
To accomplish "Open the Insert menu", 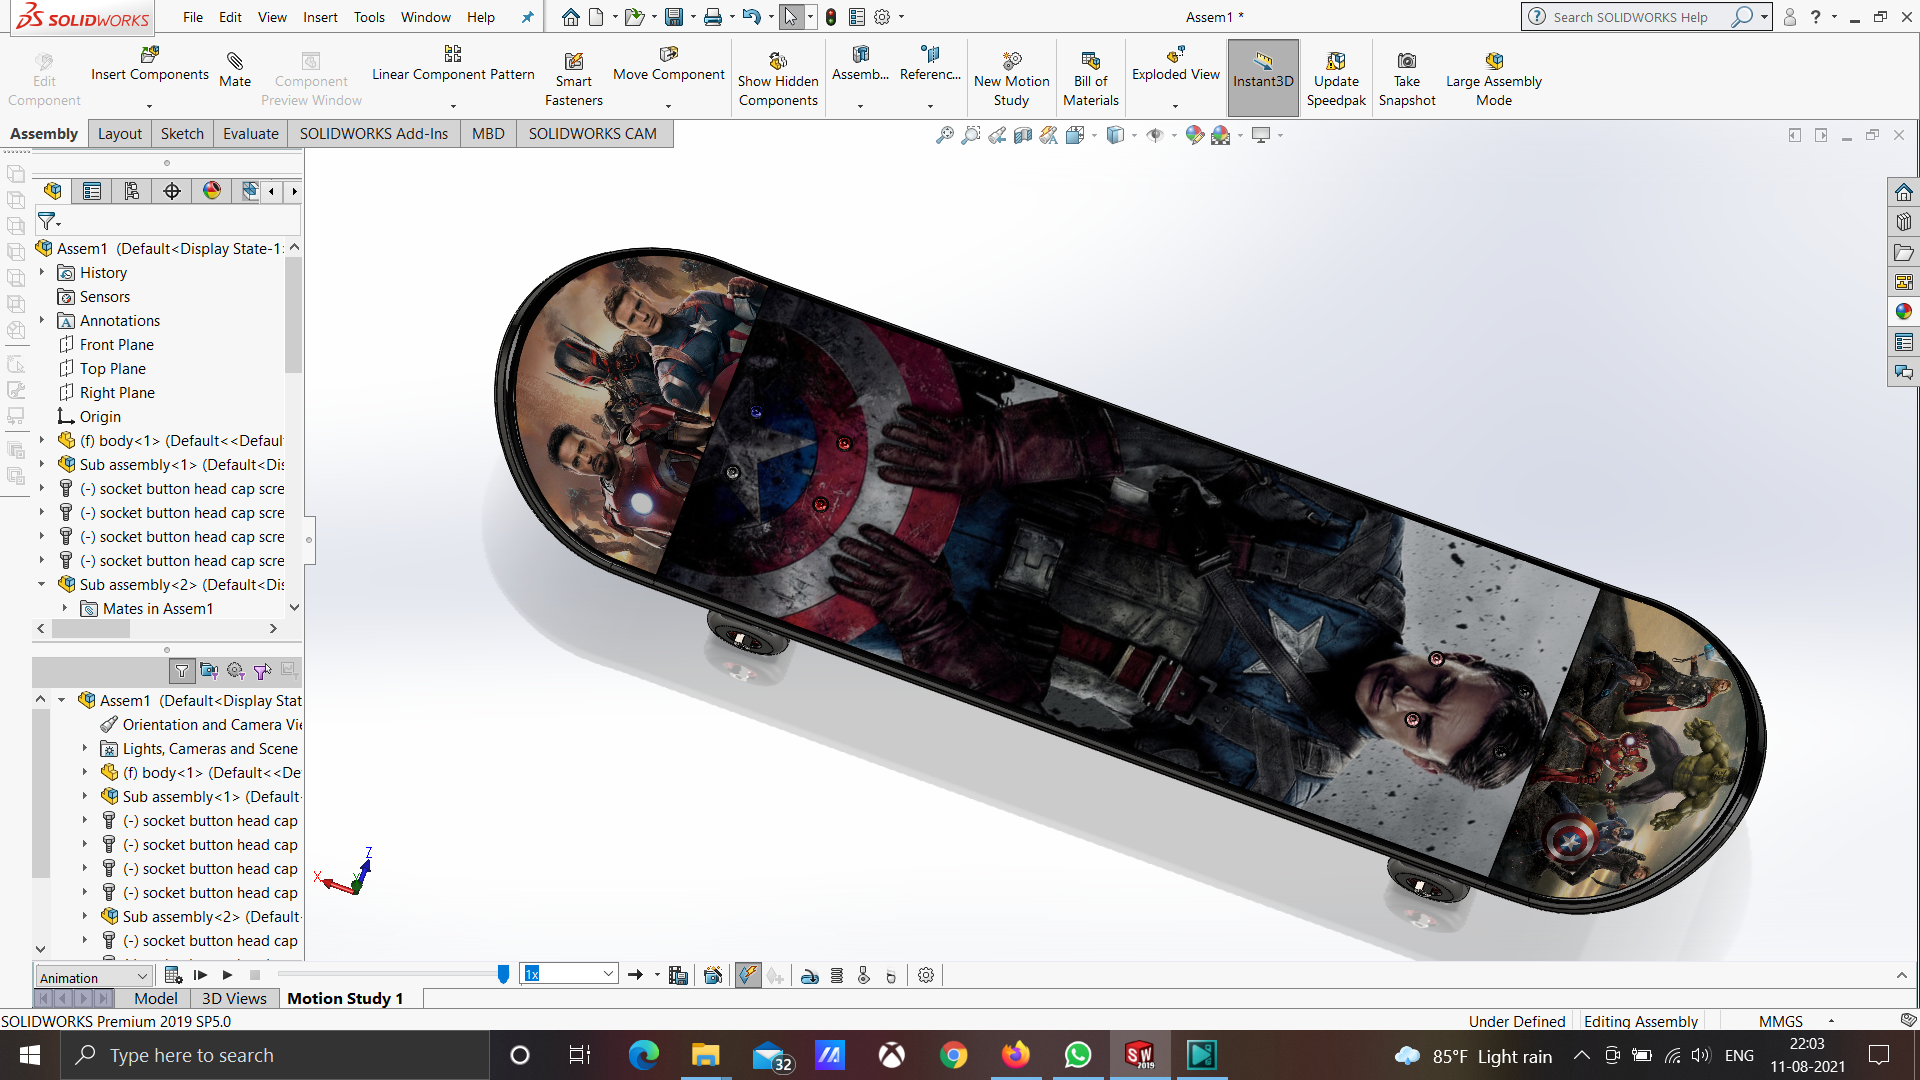I will pyautogui.click(x=320, y=17).
